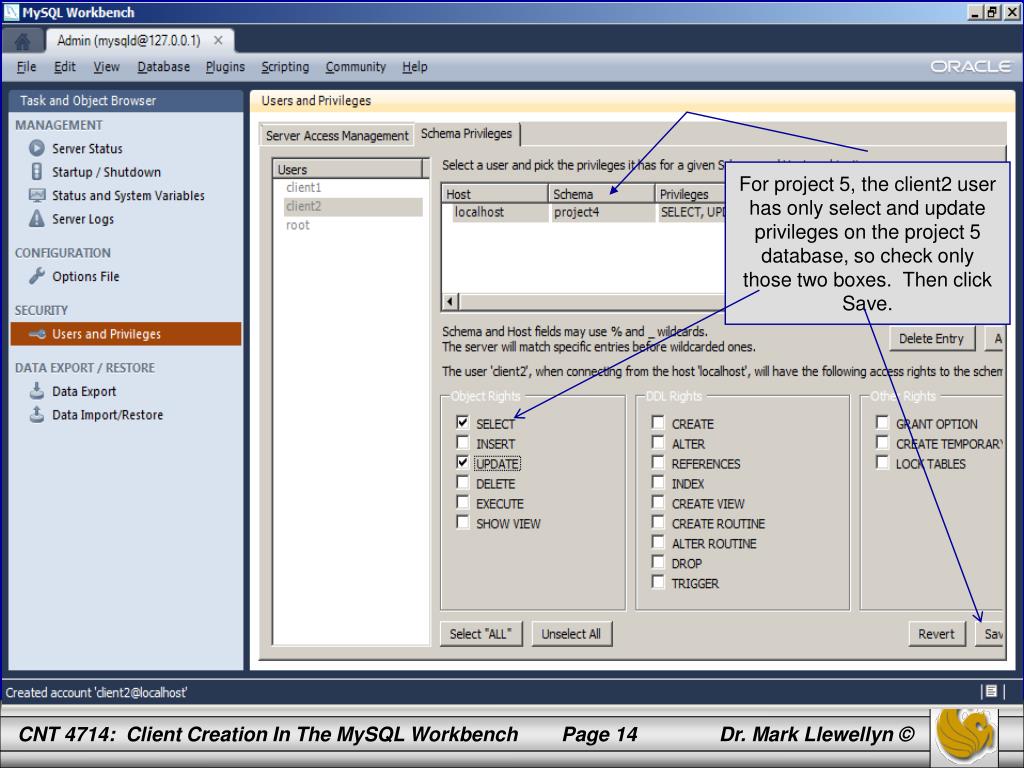Click the MySQL Workbench title bar icon
The width and height of the screenshot is (1024, 768).
point(11,12)
